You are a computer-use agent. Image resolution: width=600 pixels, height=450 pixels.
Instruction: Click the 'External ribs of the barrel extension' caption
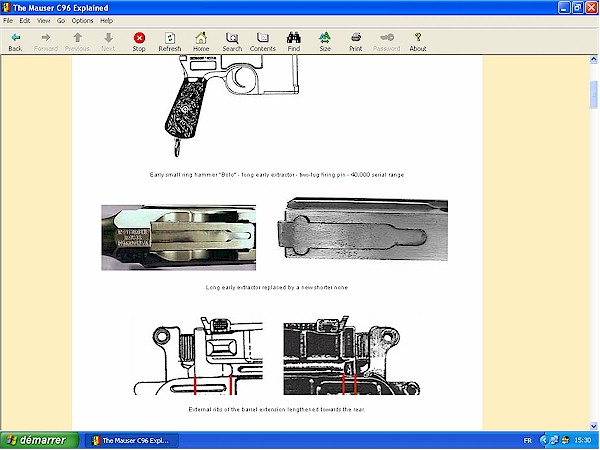tap(277, 409)
